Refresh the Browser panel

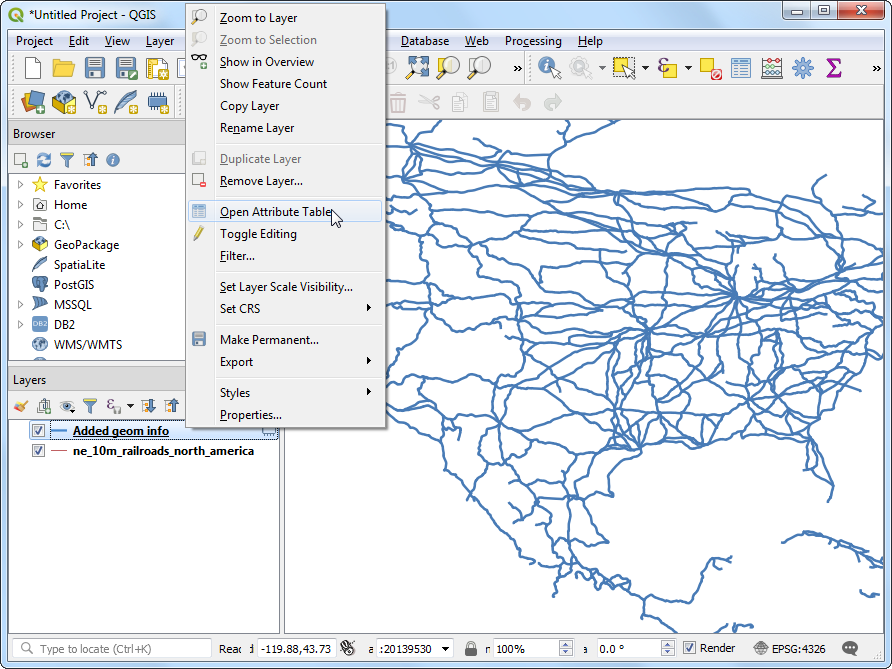click(x=44, y=160)
